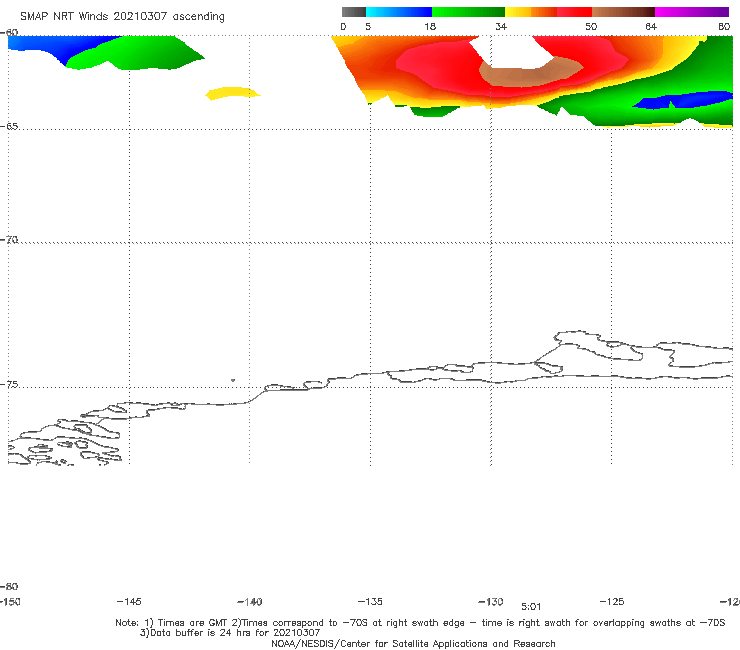740x650 pixels.
Task: Click the color bar label '34'
Action: [501, 26]
